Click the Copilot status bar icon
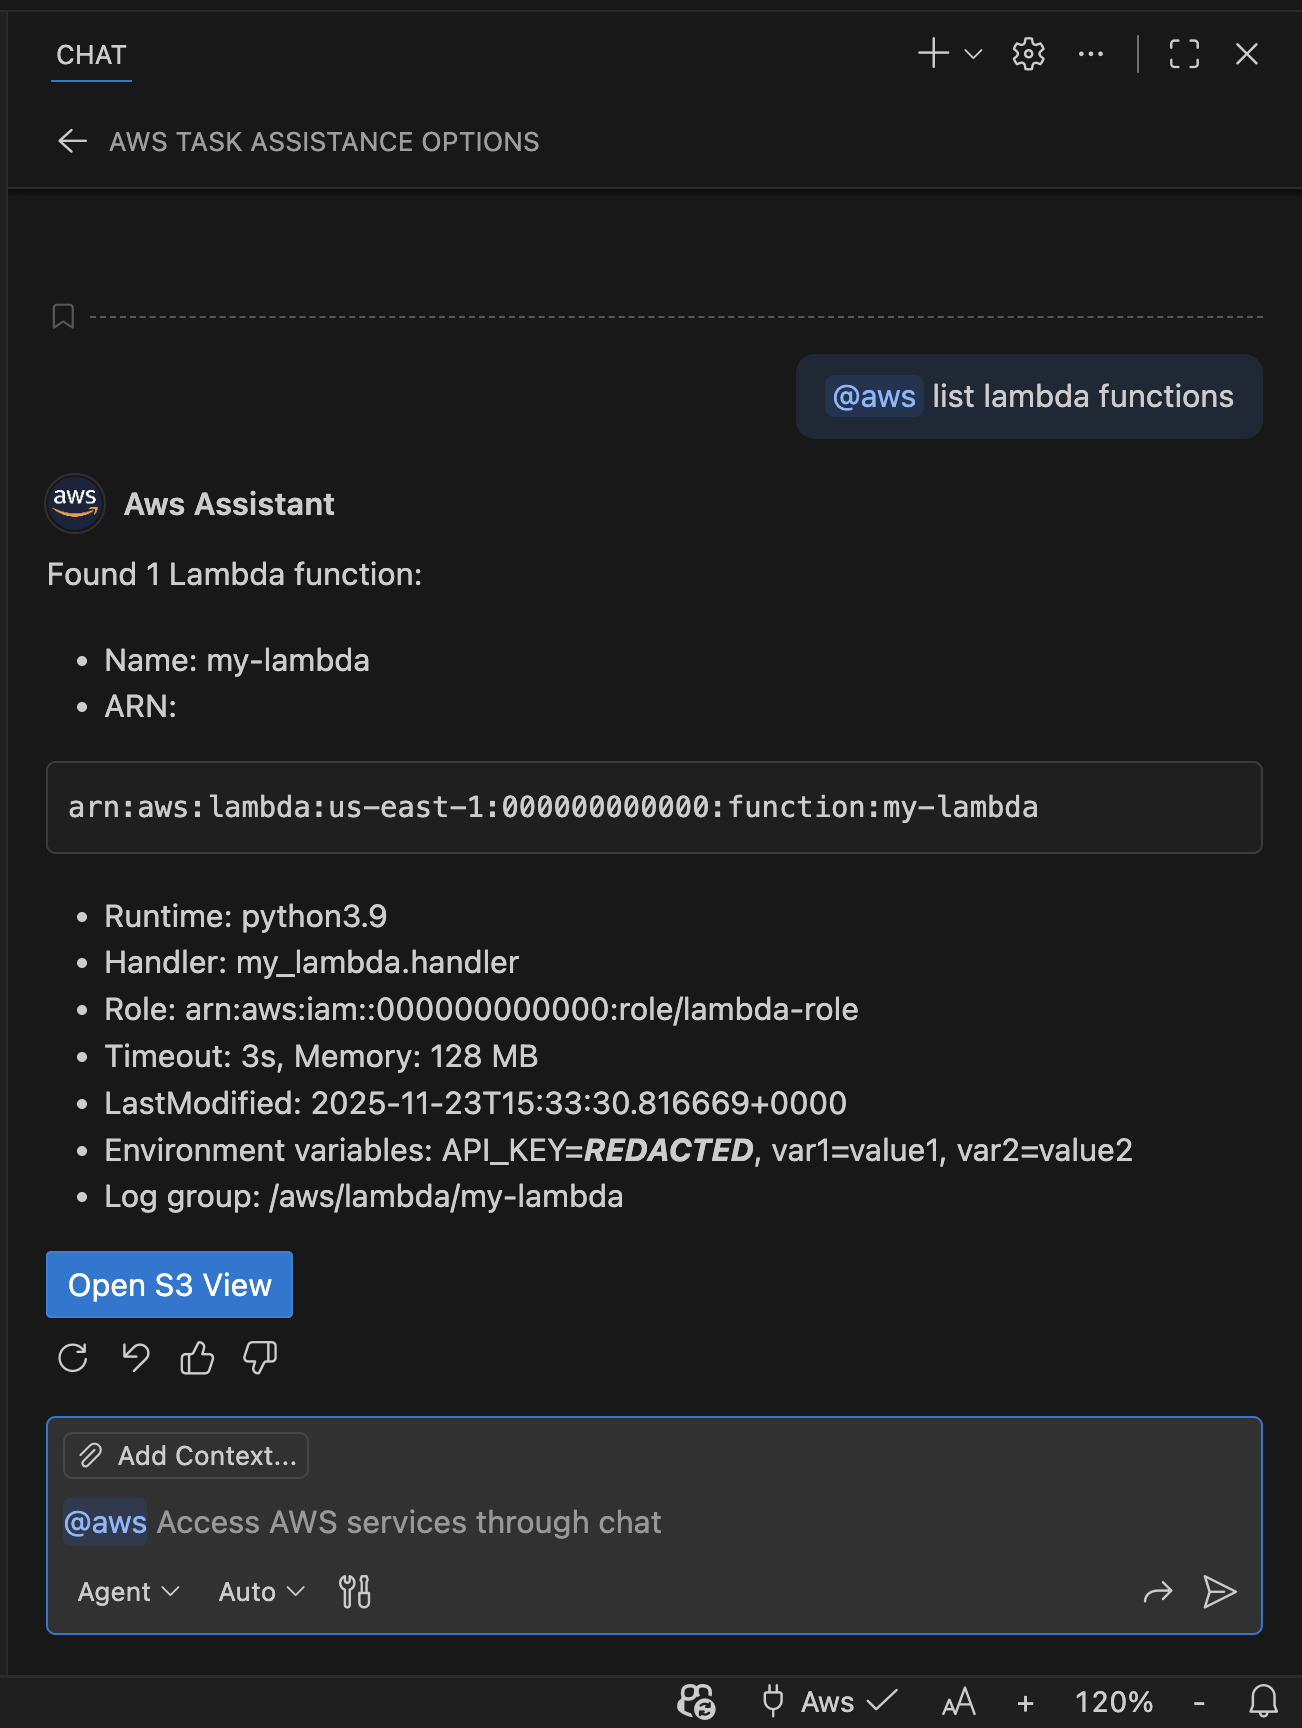Image resolution: width=1302 pixels, height=1728 pixels. [697, 1701]
